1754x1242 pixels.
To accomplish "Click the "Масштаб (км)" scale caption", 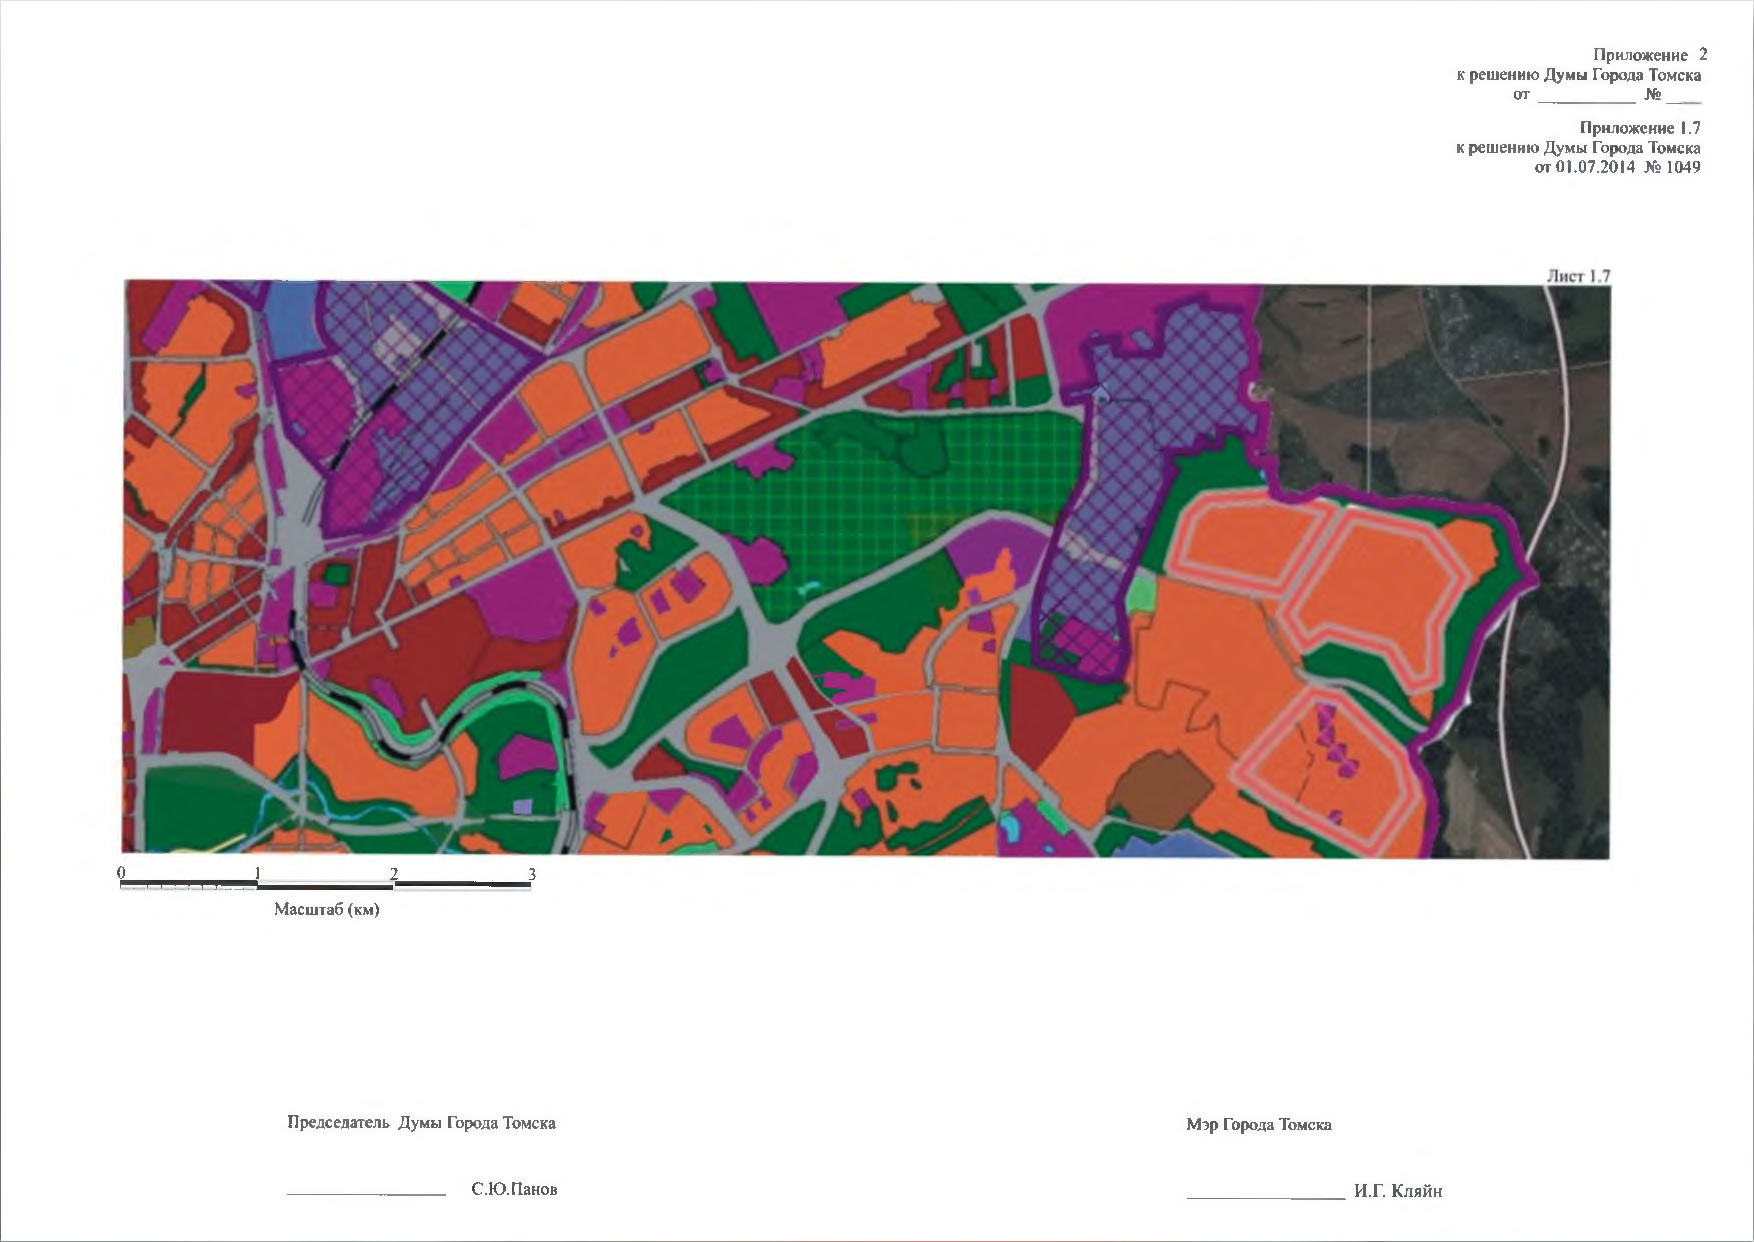I will 327,910.
